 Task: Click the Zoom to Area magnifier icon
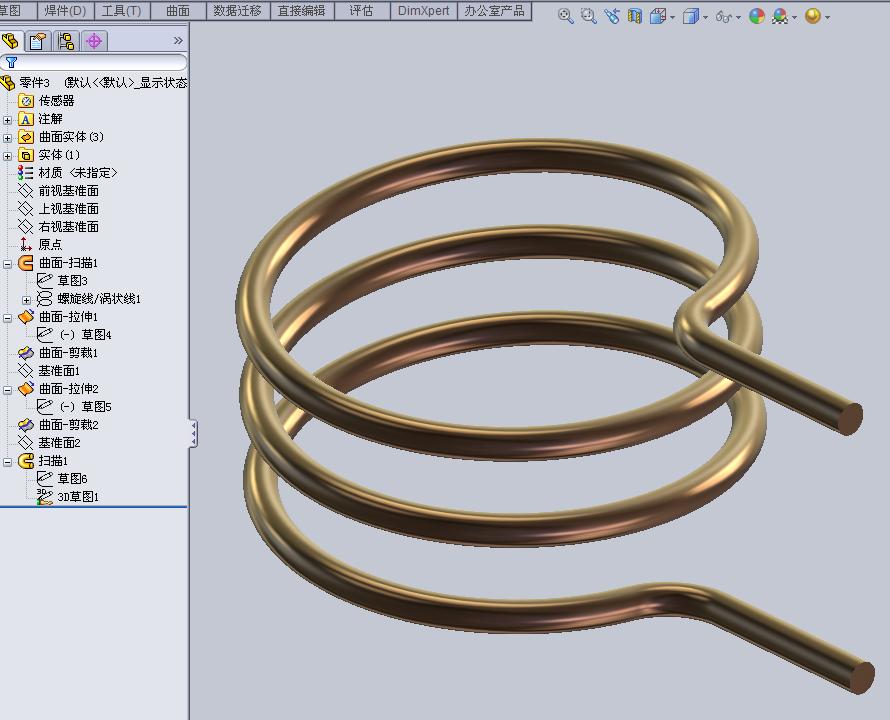pyautogui.click(x=588, y=16)
